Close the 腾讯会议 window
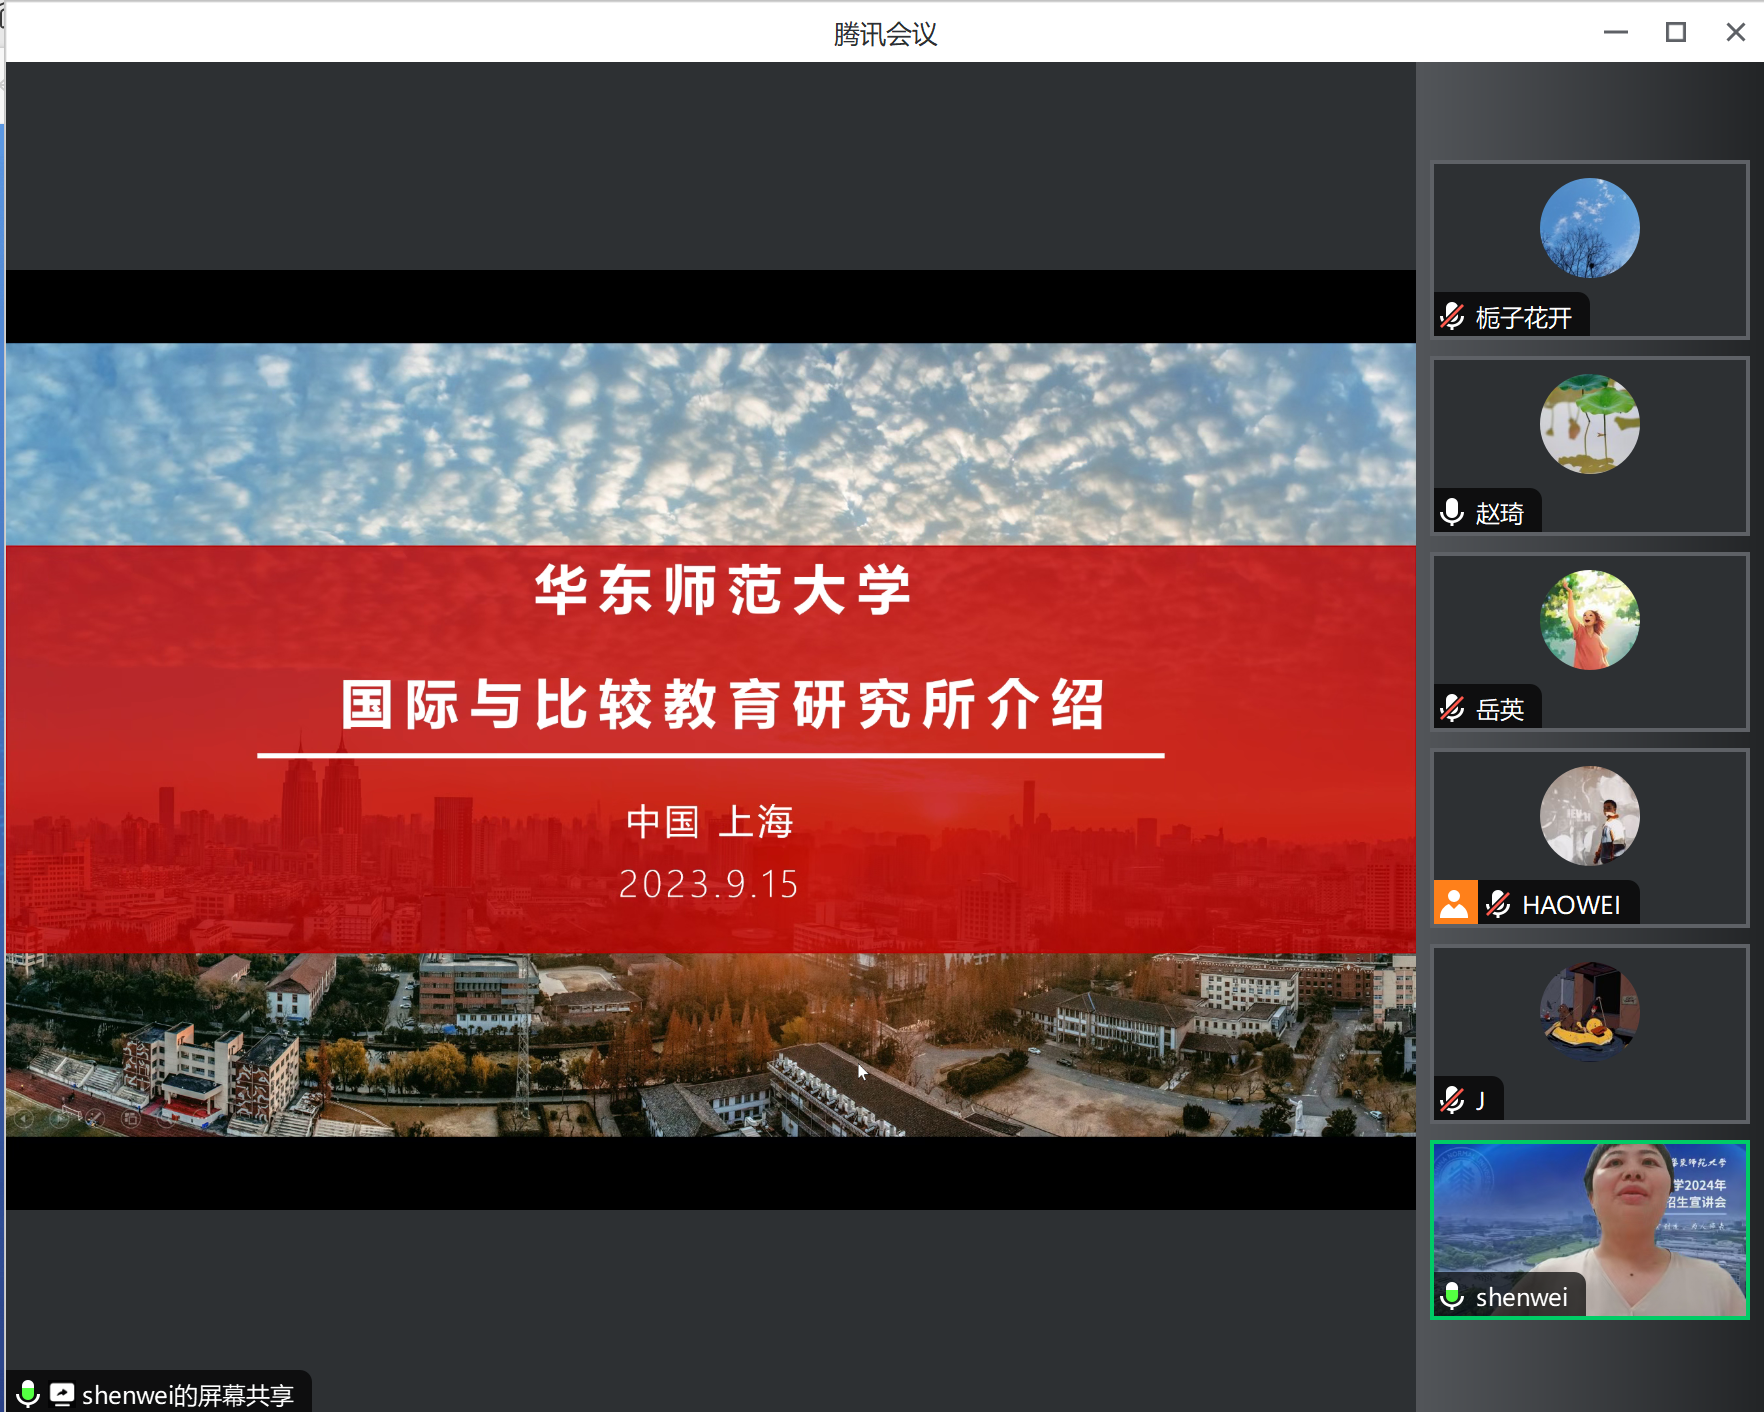 pyautogui.click(x=1736, y=32)
